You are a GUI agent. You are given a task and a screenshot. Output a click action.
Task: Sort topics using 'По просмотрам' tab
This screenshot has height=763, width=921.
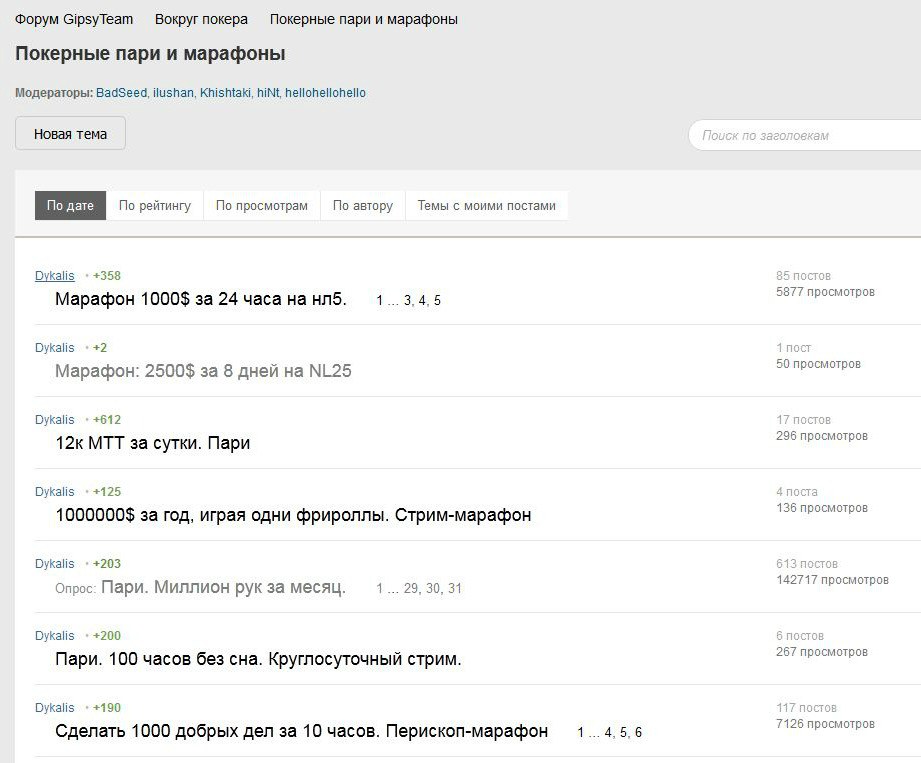click(262, 206)
